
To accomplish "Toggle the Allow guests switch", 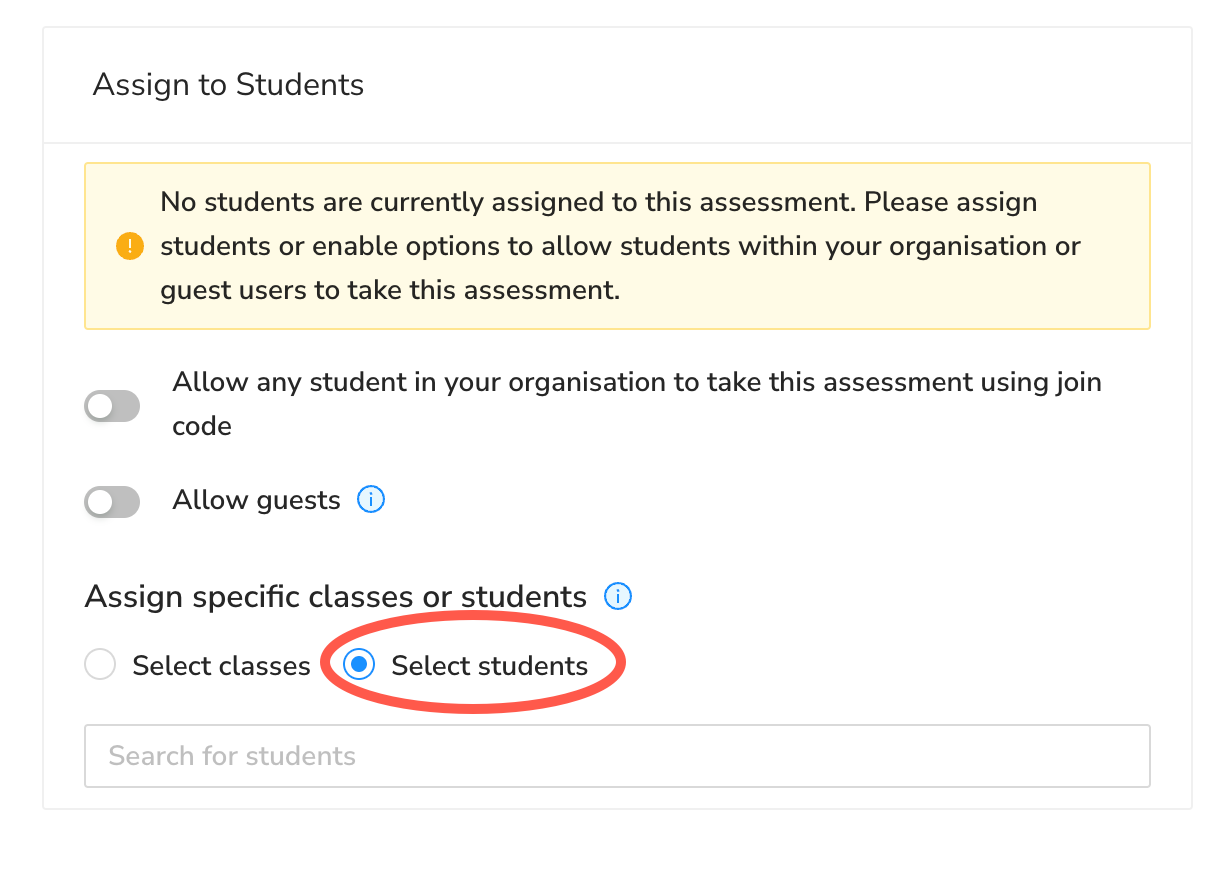I will tap(112, 501).
